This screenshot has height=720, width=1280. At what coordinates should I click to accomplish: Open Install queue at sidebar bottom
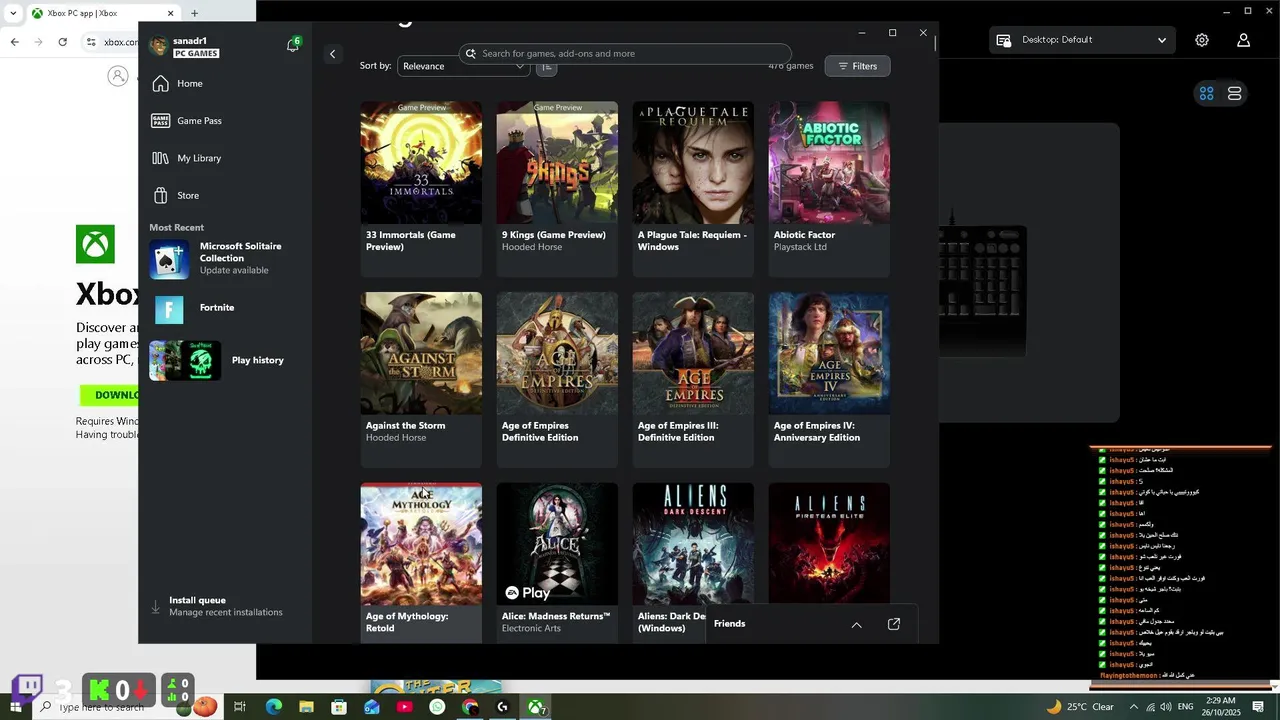pyautogui.click(x=225, y=606)
